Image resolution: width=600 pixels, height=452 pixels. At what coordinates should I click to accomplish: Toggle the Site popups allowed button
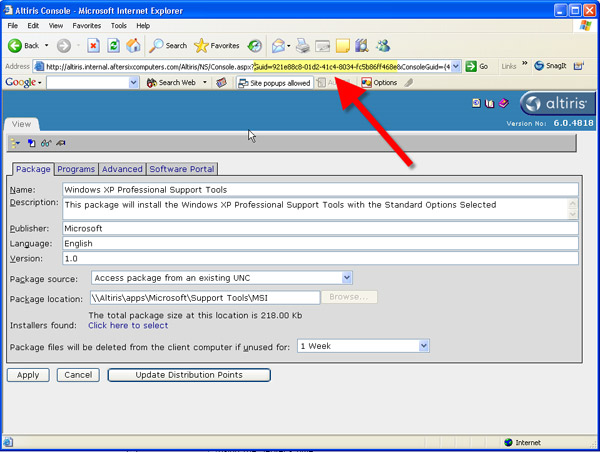pos(275,83)
